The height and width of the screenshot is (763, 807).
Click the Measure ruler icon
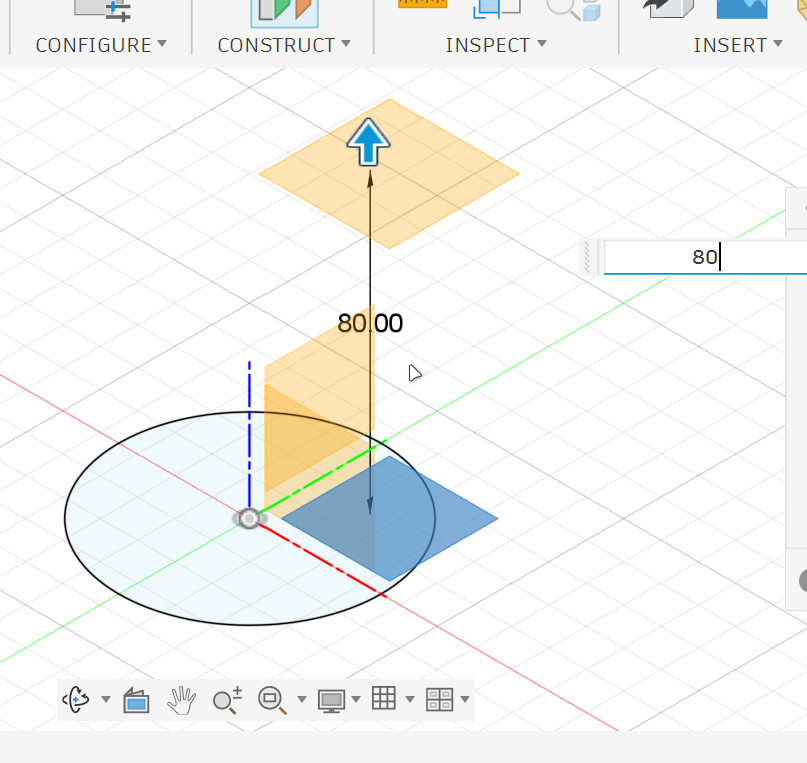[422, 4]
